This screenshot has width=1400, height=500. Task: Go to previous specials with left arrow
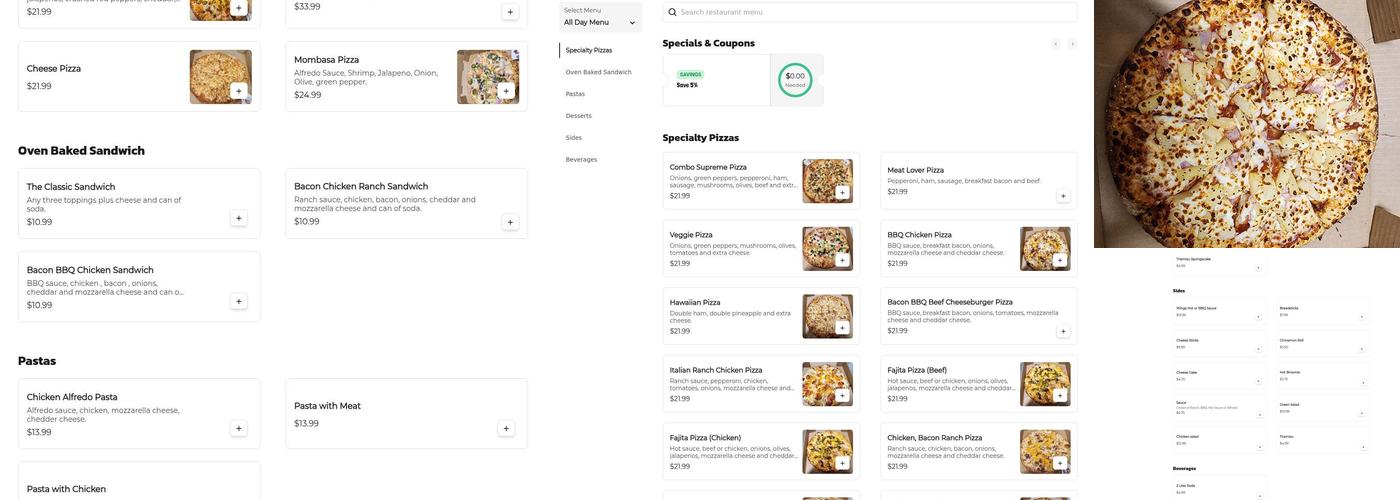(x=1055, y=44)
